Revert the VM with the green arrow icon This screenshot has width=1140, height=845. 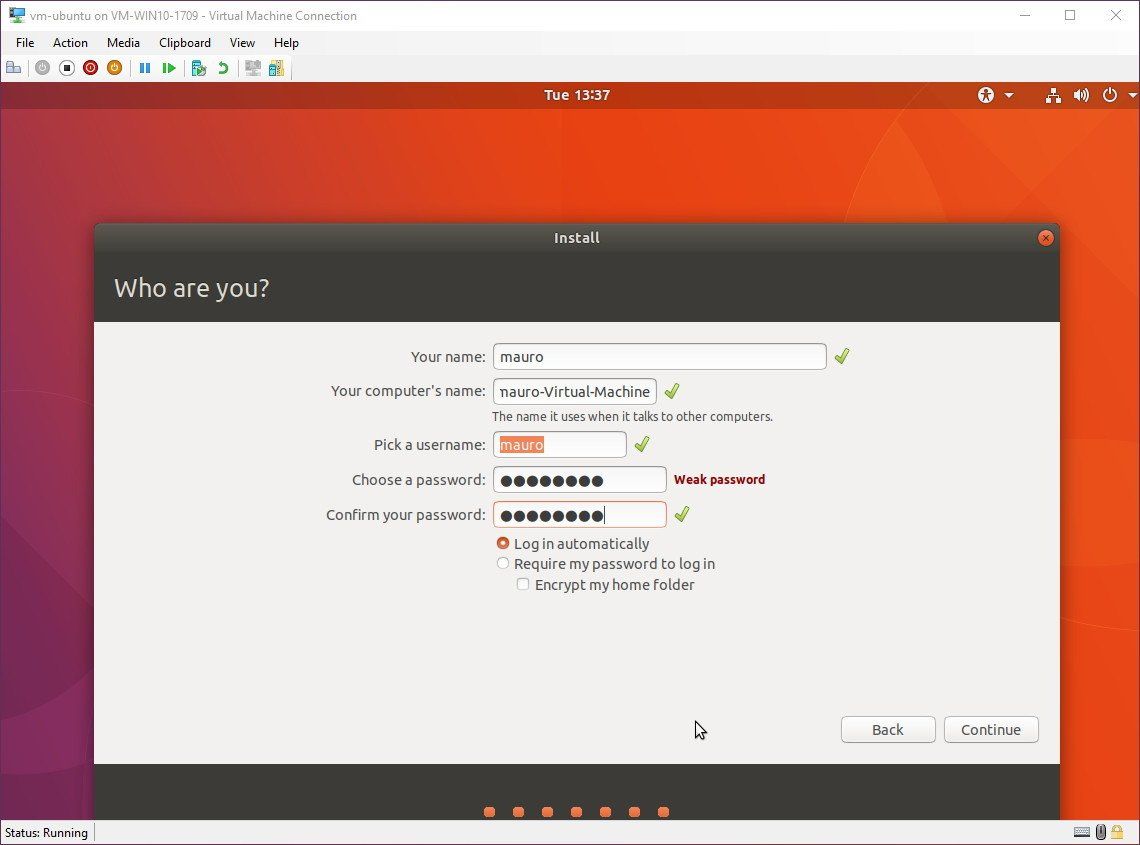pyautogui.click(x=223, y=68)
